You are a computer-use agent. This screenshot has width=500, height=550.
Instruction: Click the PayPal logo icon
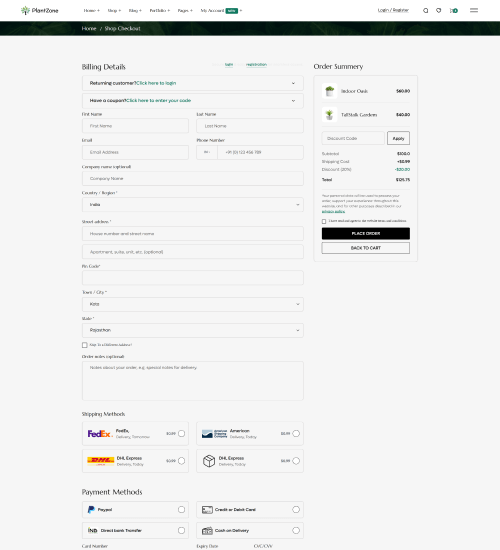pyautogui.click(x=91, y=510)
